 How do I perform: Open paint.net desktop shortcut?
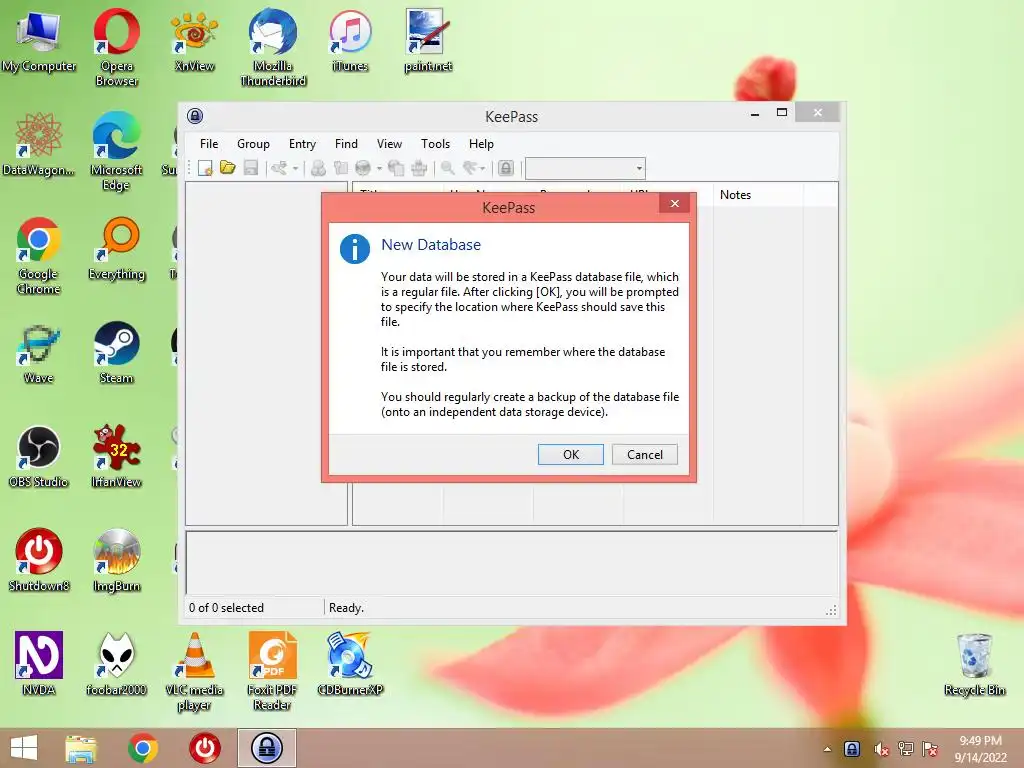pyautogui.click(x=428, y=40)
